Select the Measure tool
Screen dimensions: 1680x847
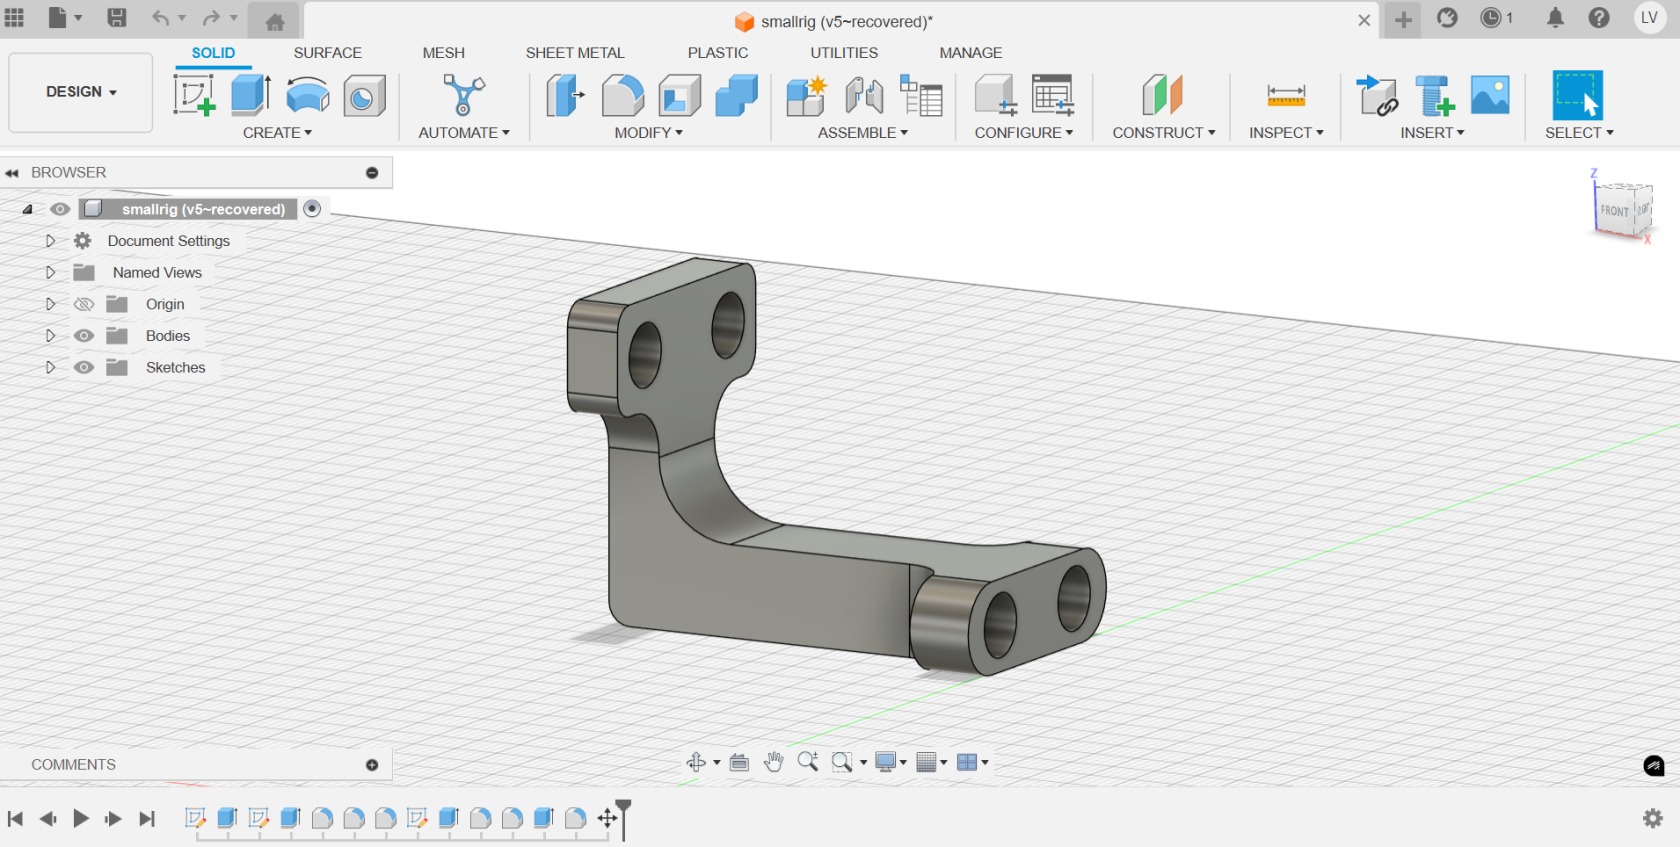pos(1286,96)
